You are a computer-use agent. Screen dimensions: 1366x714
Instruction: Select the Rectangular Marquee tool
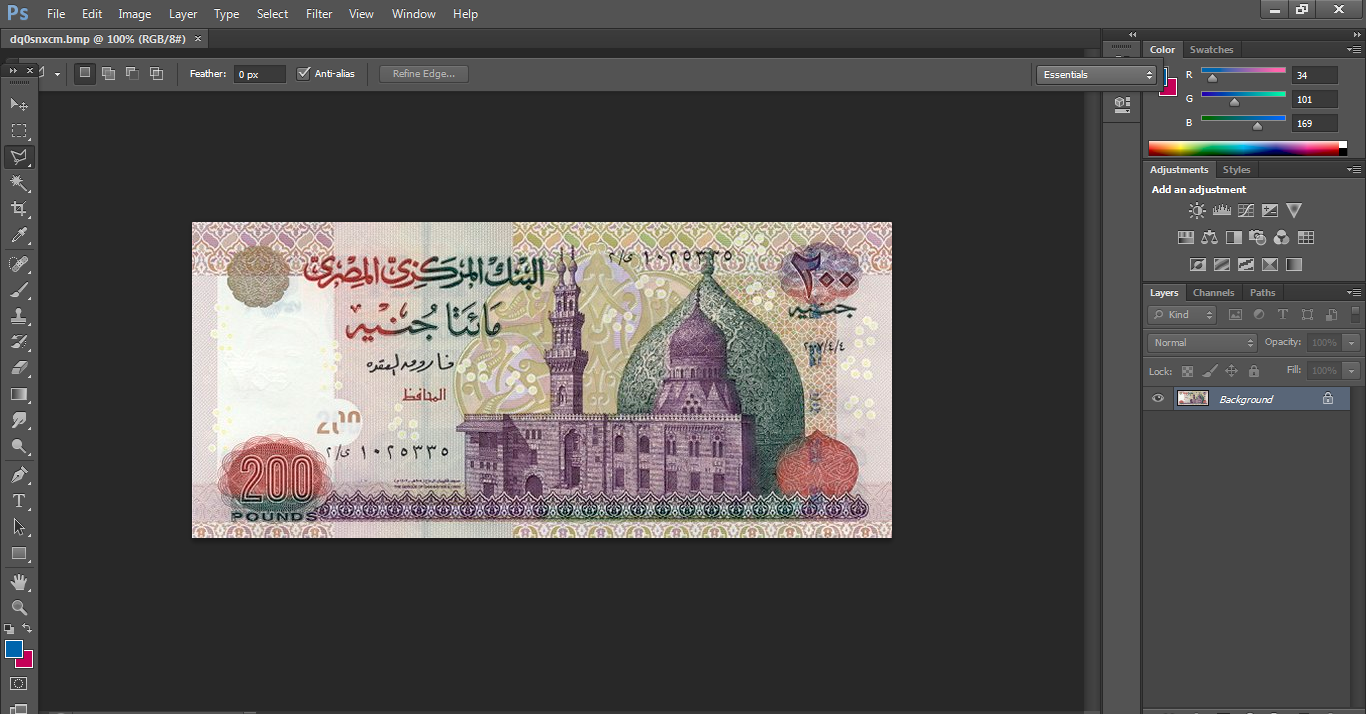[x=19, y=131]
